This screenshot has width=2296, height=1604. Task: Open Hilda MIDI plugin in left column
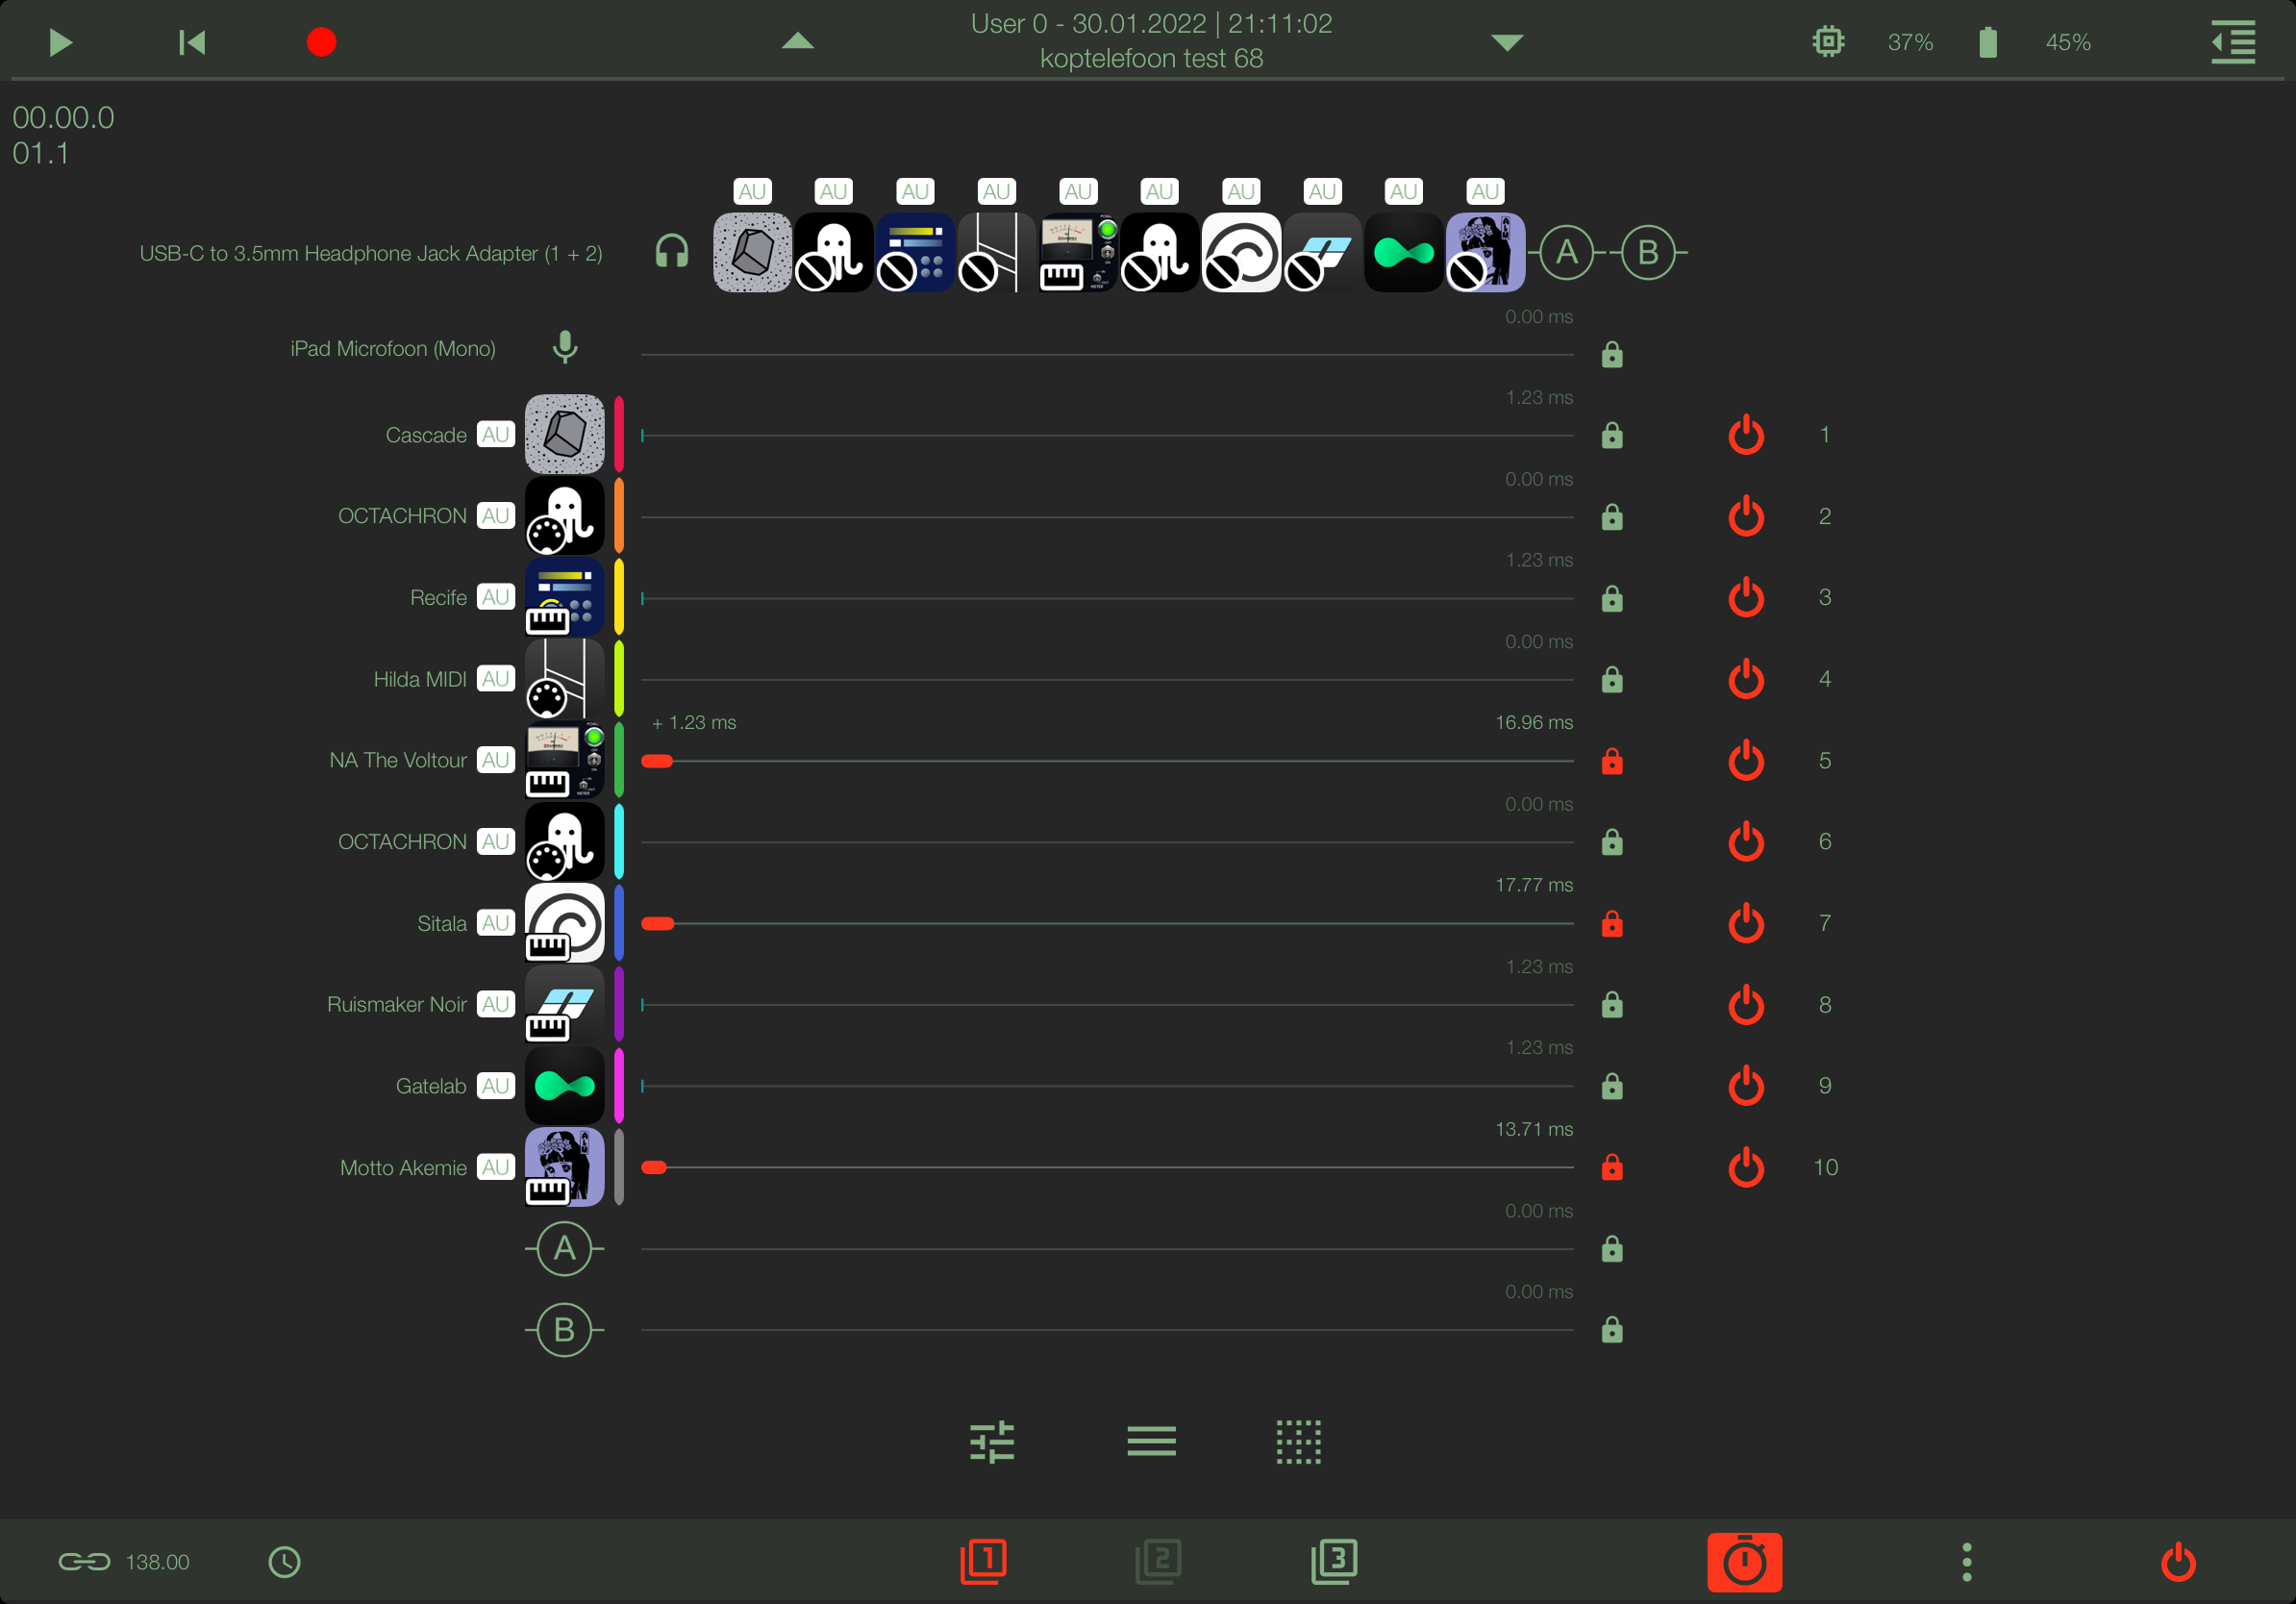565,679
